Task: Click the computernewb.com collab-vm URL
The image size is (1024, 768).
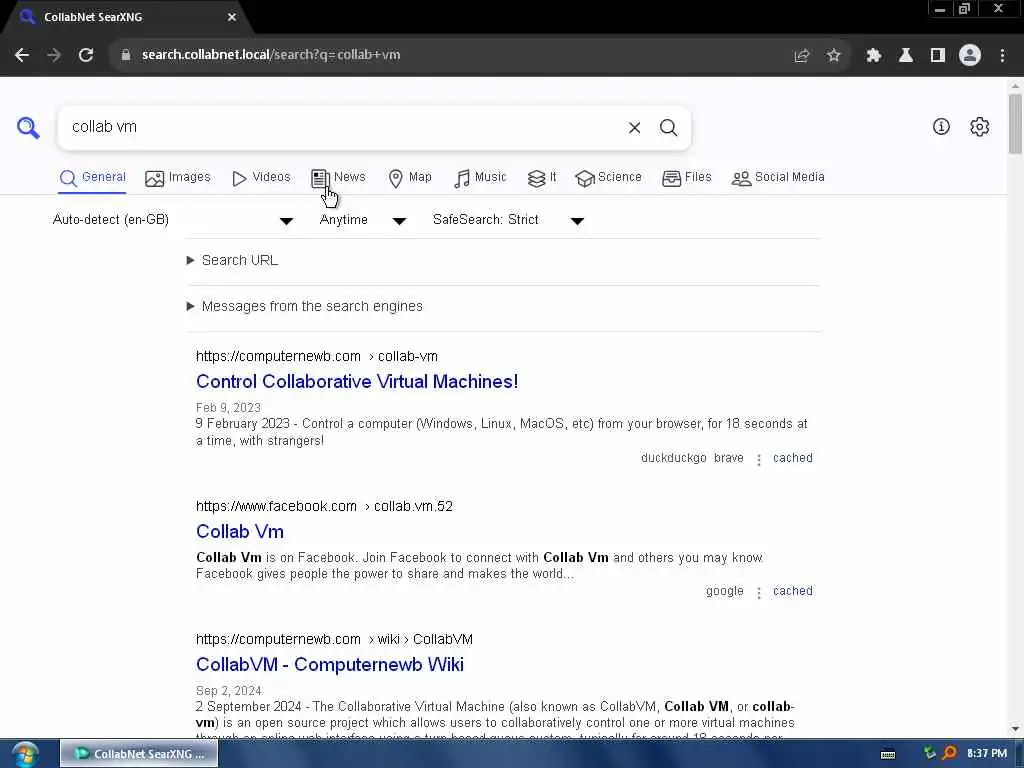Action: (x=317, y=357)
